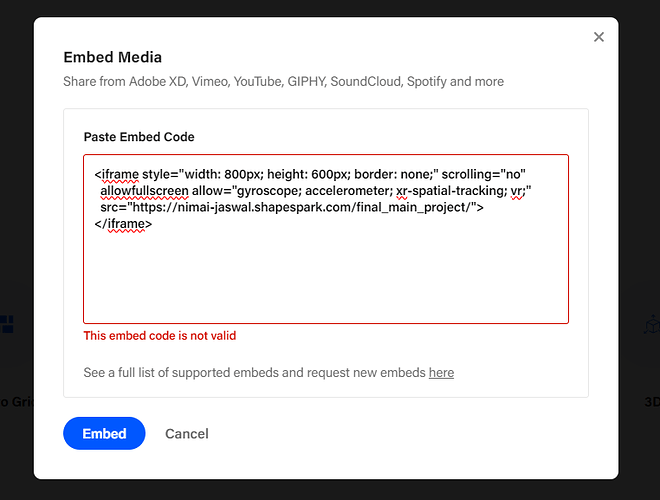Click the "Share from Adobe XD, Vimeo" subtitle
The height and width of the screenshot is (500, 660).
pyautogui.click(x=283, y=81)
